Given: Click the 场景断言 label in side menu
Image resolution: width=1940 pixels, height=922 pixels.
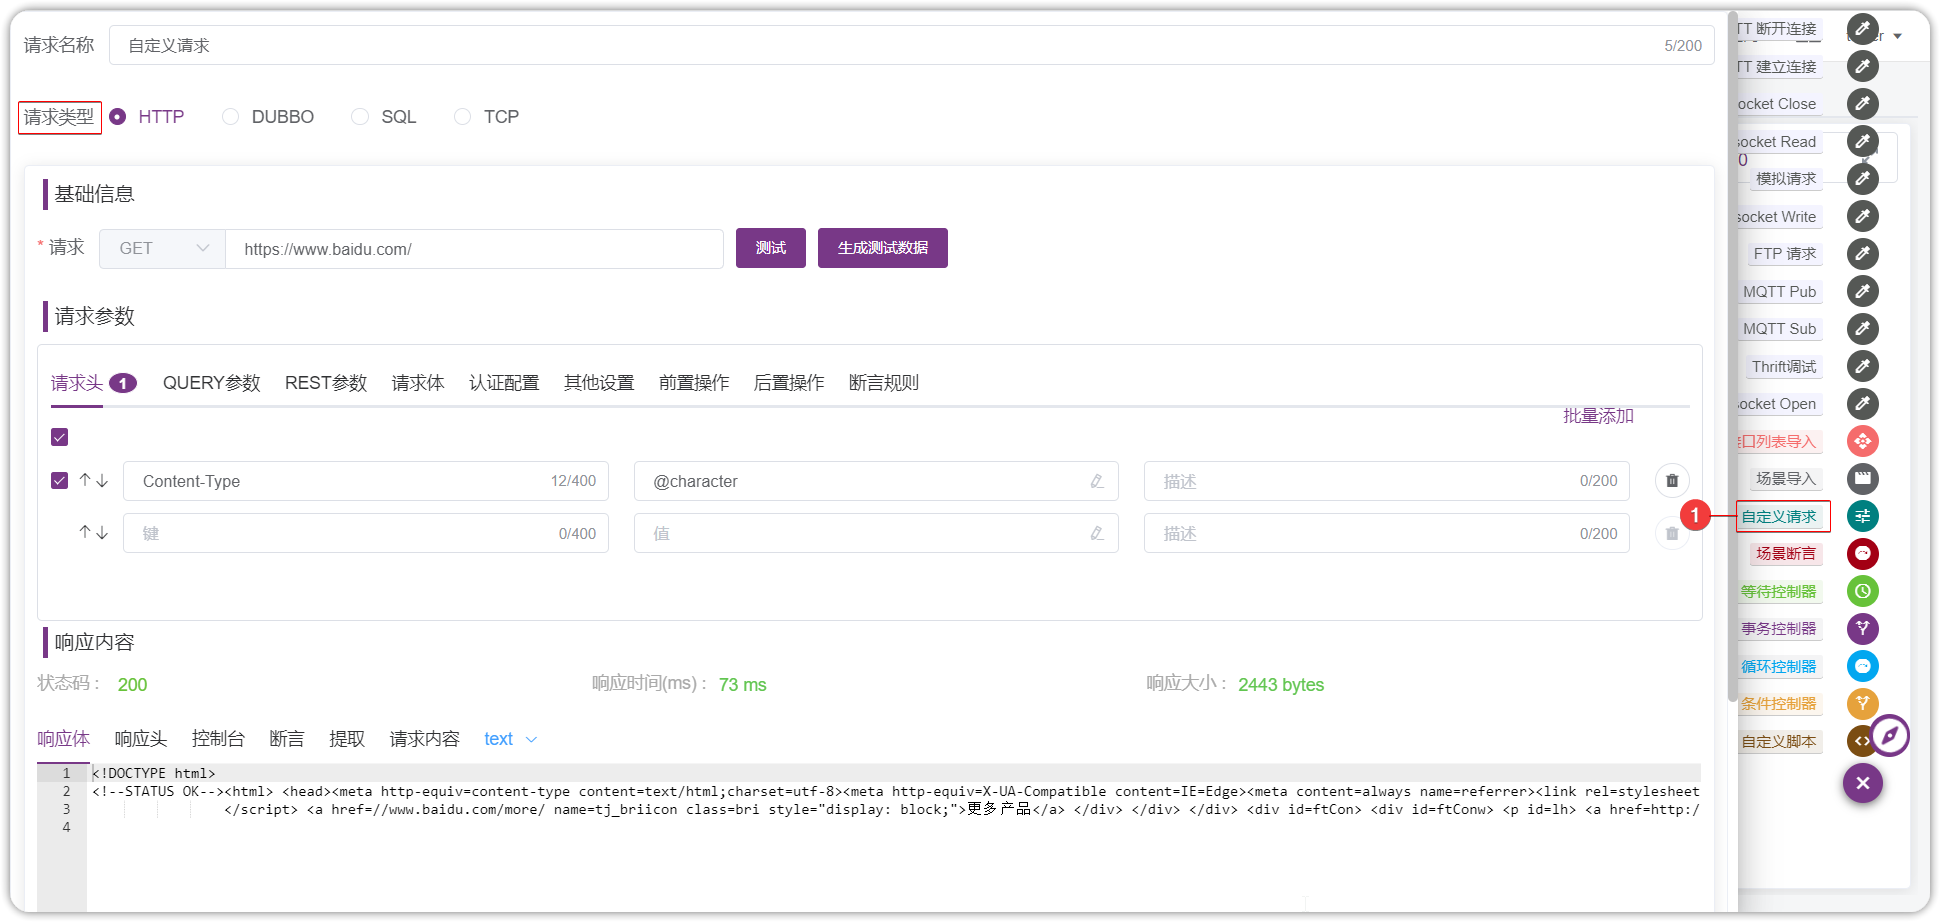Looking at the screenshot, I should point(1786,554).
